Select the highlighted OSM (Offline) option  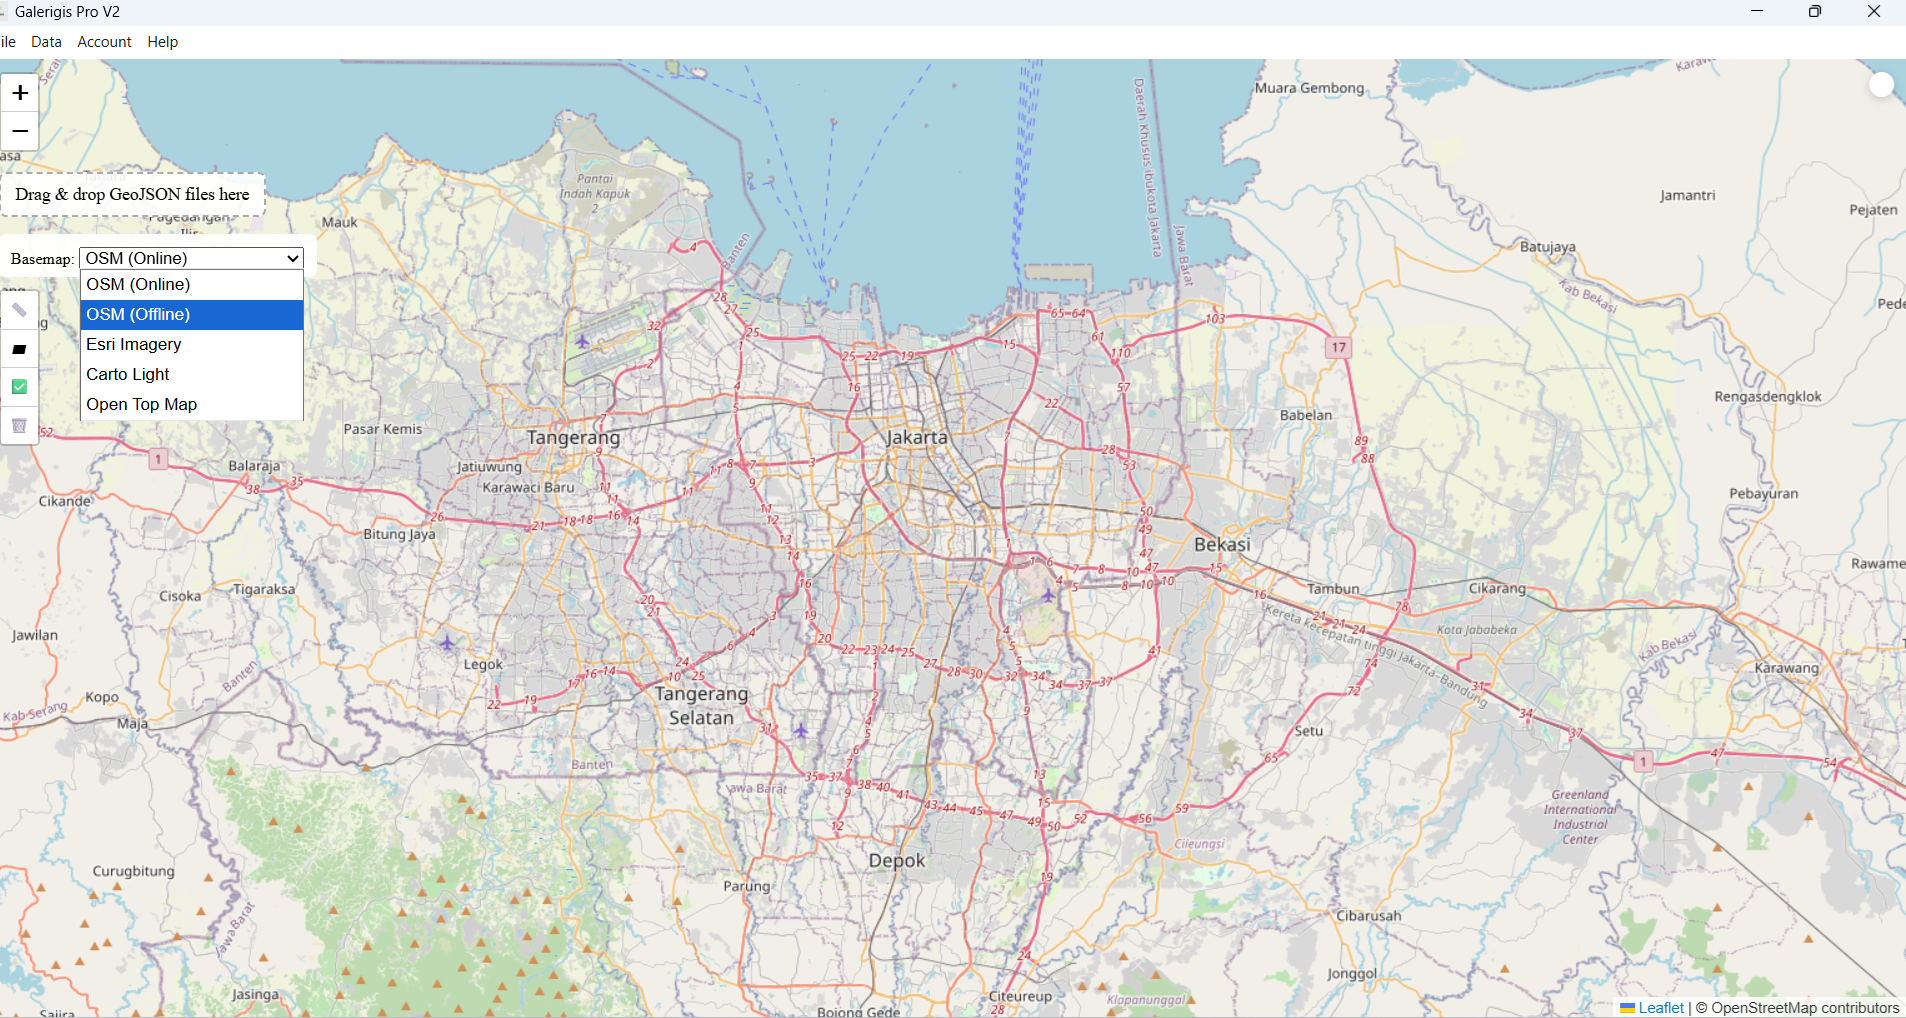138,314
